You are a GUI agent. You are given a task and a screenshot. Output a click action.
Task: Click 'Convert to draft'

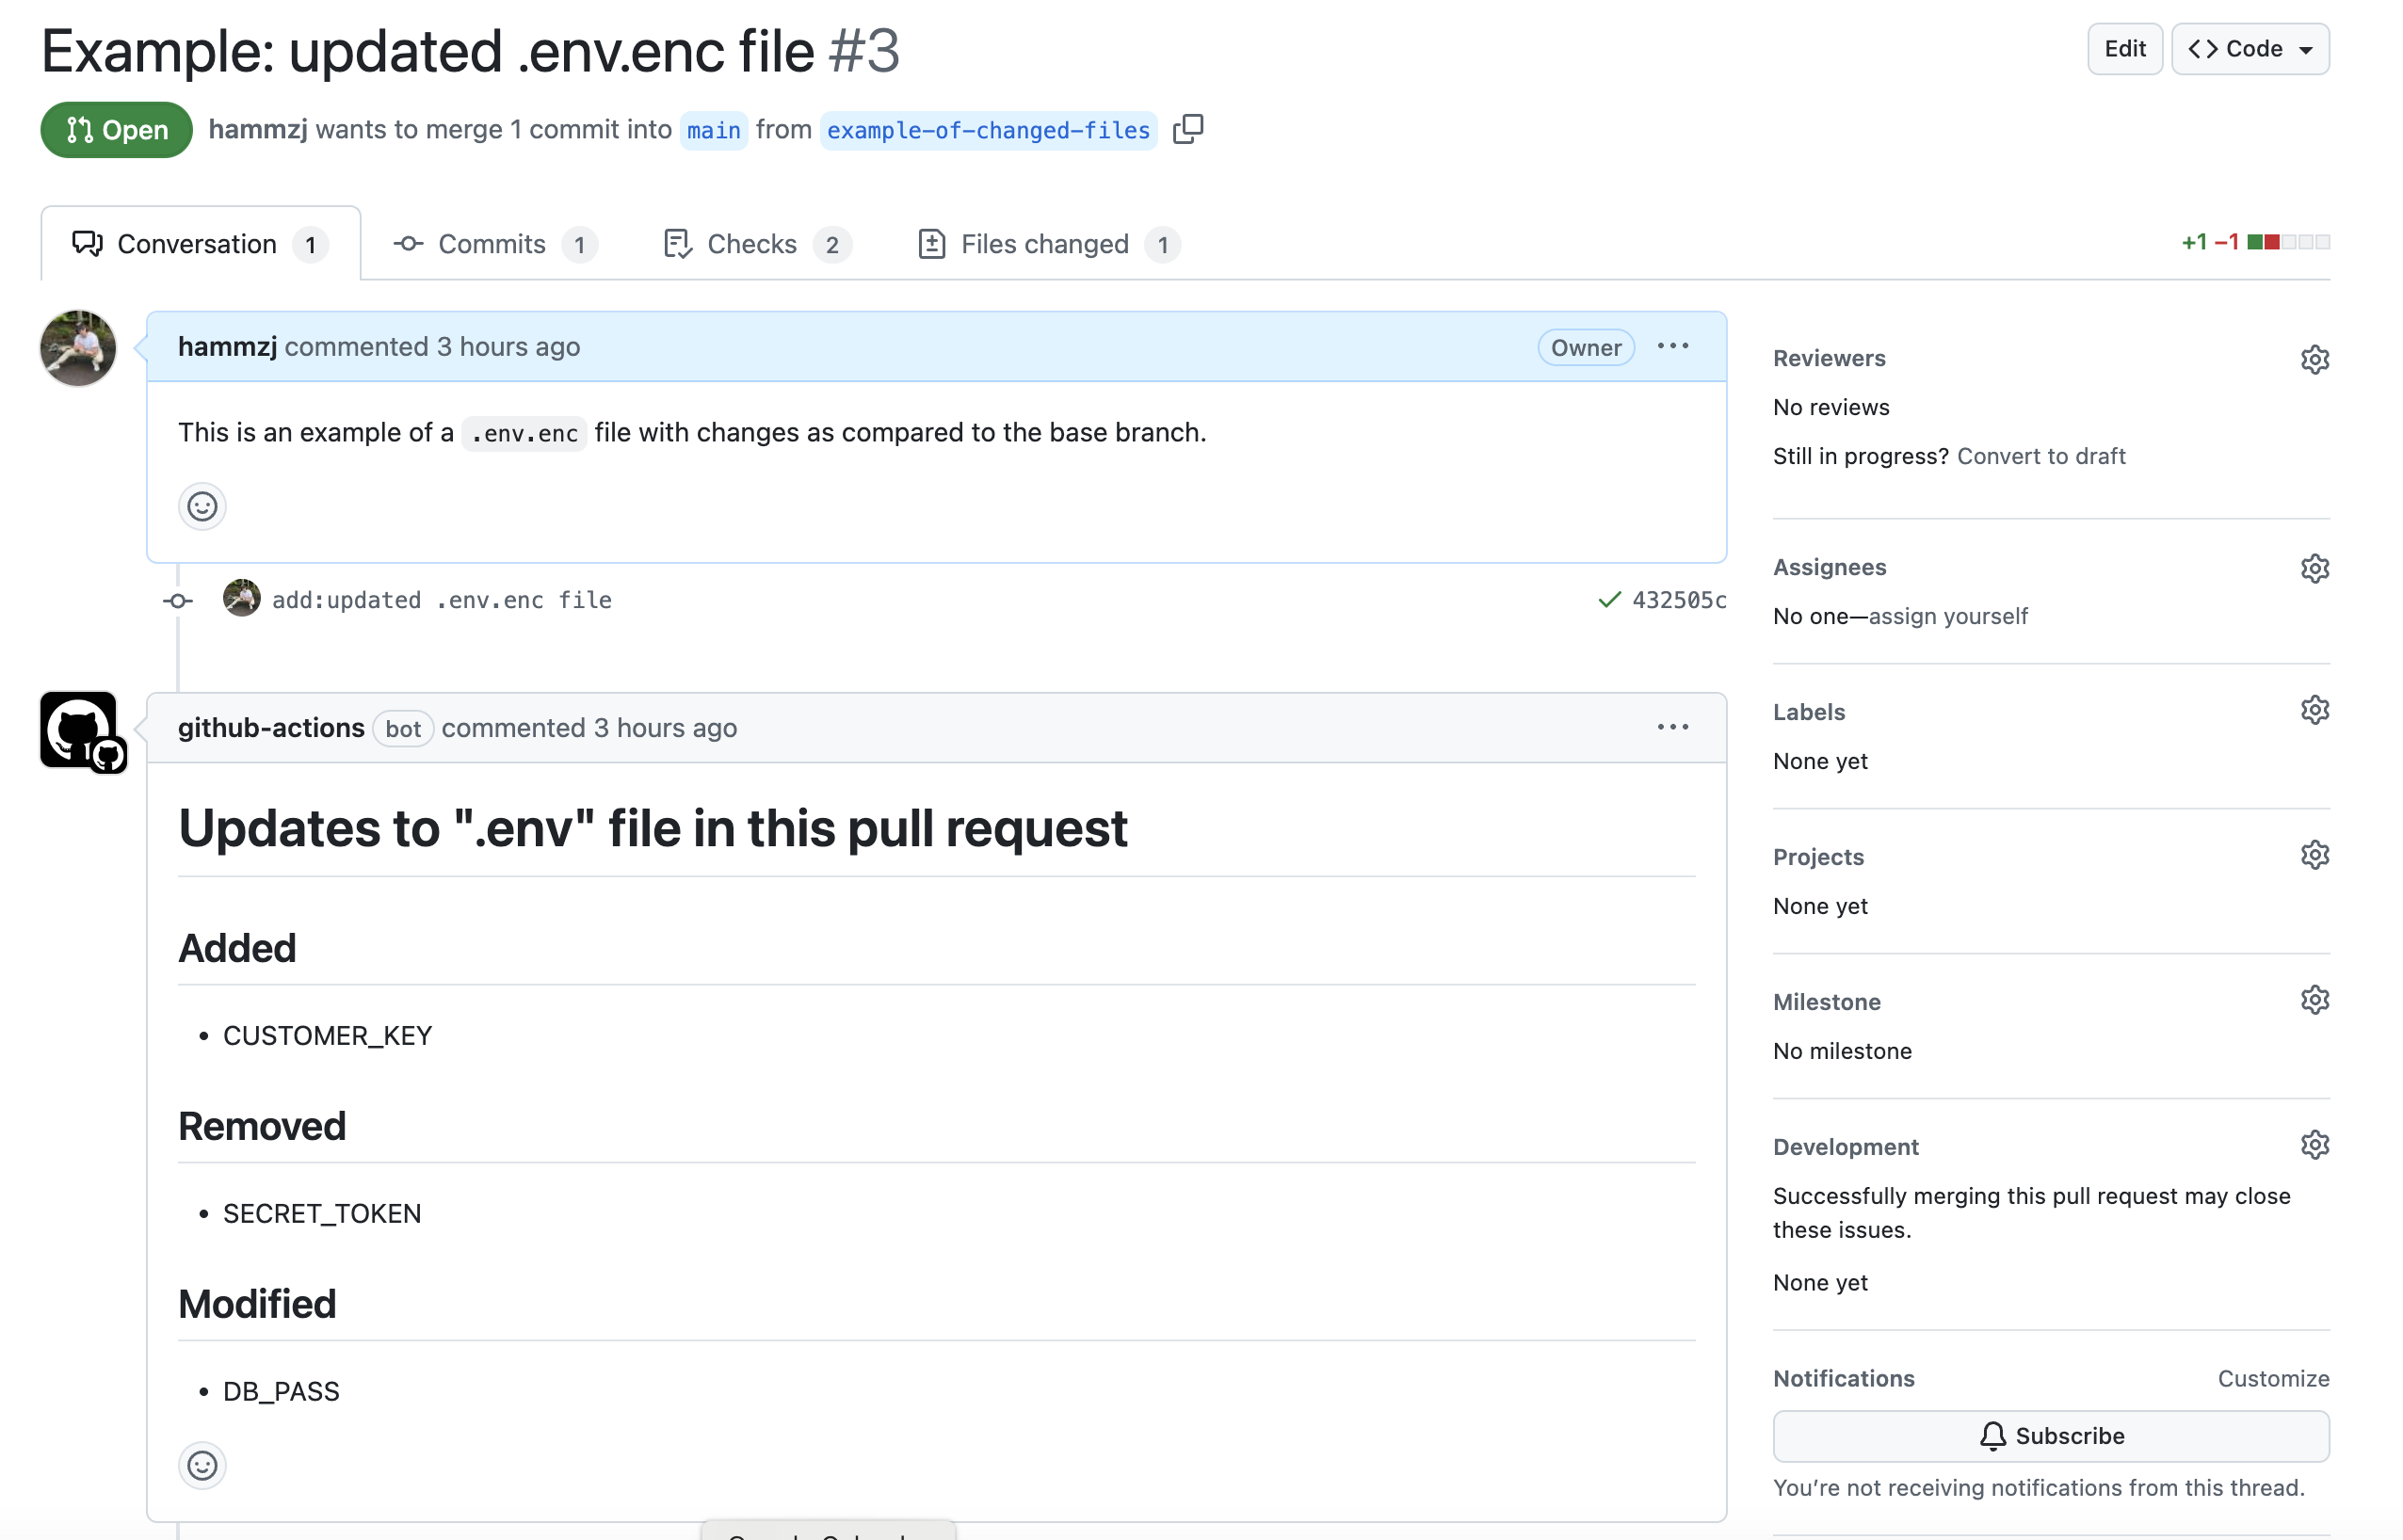pos(2040,456)
